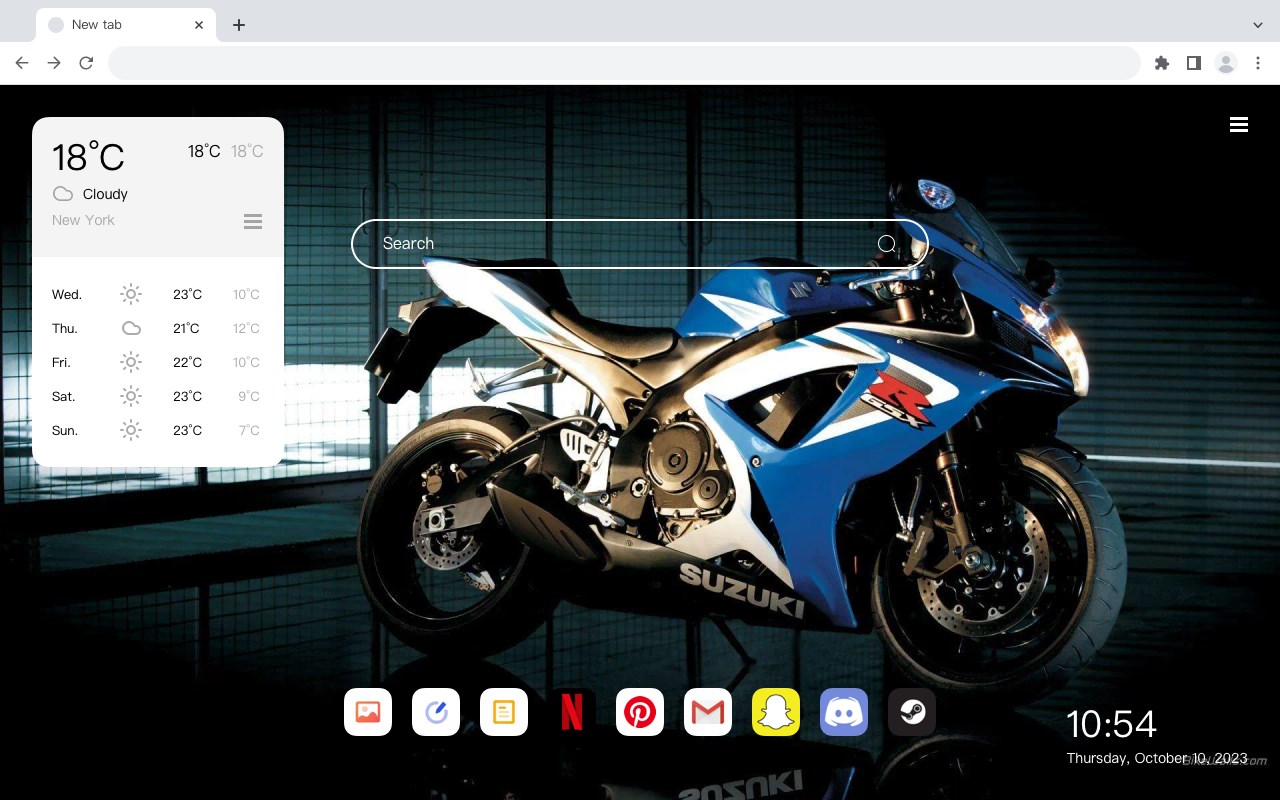Screen dimensions: 1280x800
Task: Select the Thu. forecast row
Action: pos(156,328)
